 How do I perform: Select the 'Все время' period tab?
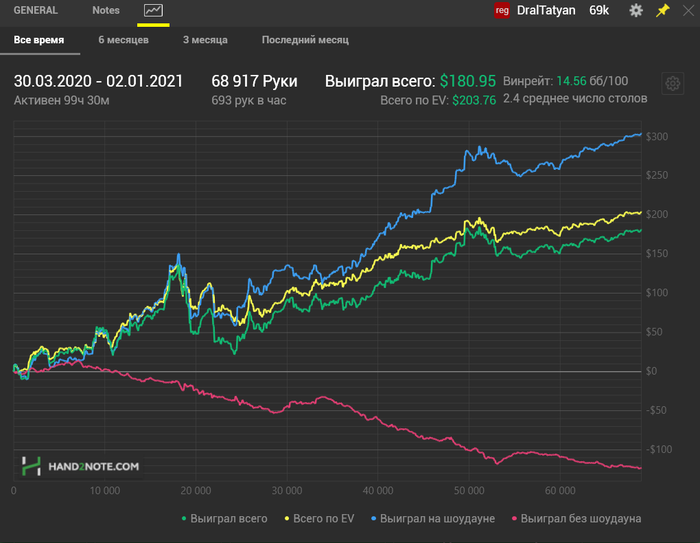pyautogui.click(x=39, y=40)
